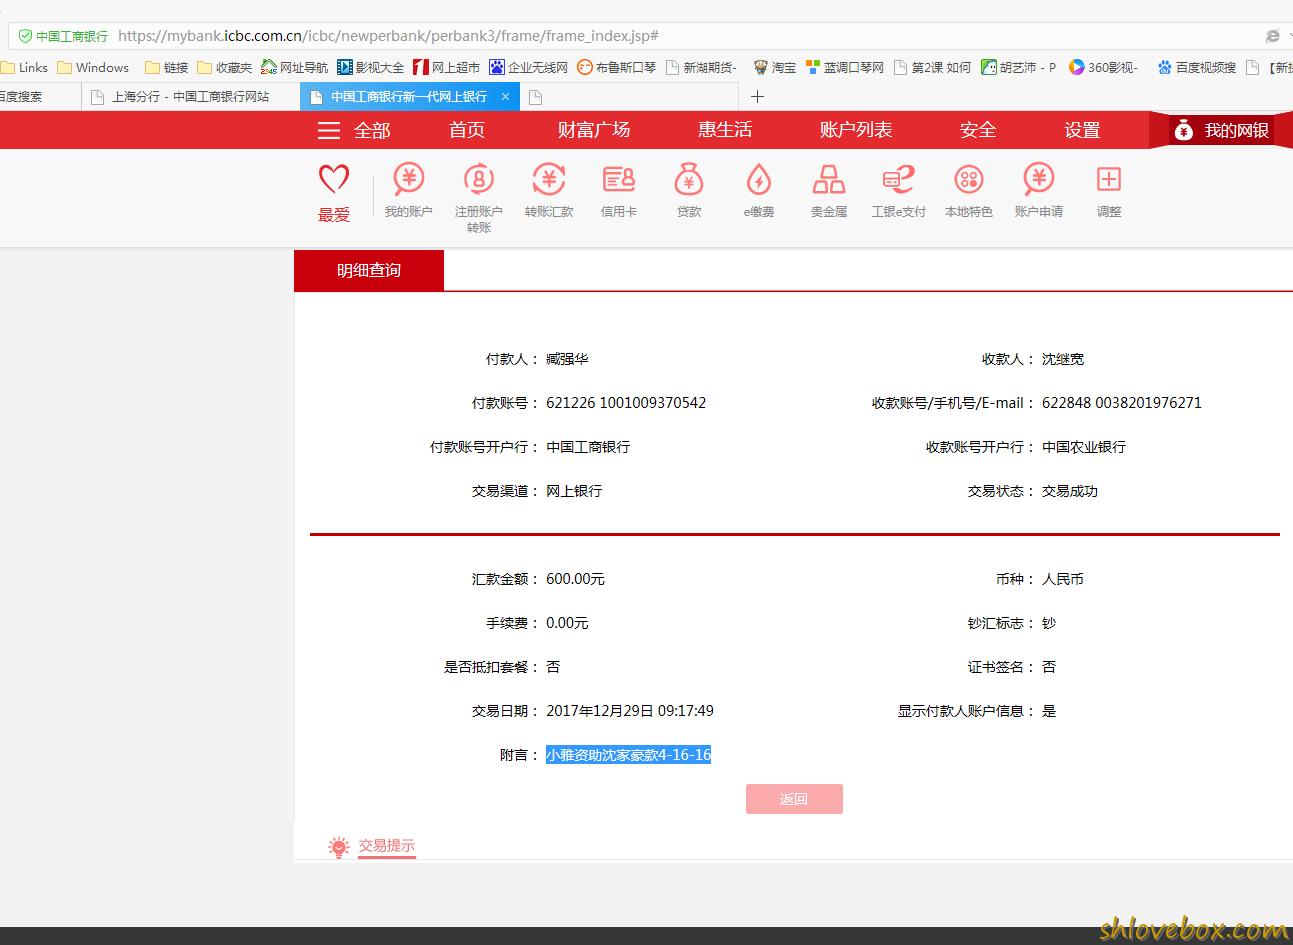Open 账户列表 navigation item
This screenshot has width=1293, height=945.
856,130
